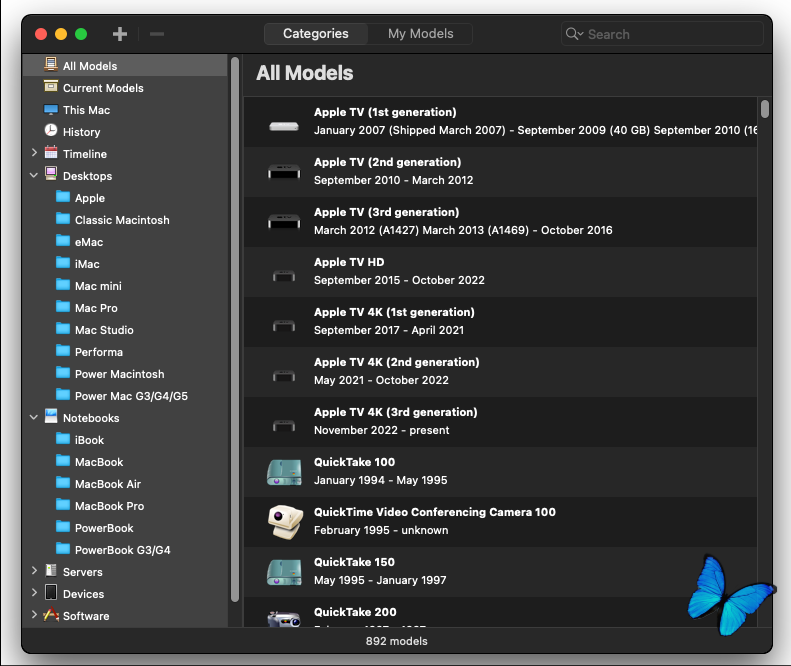Viewport: 791px width, 666px height.
Task: Click the Timeline calendar icon
Action: pos(51,152)
